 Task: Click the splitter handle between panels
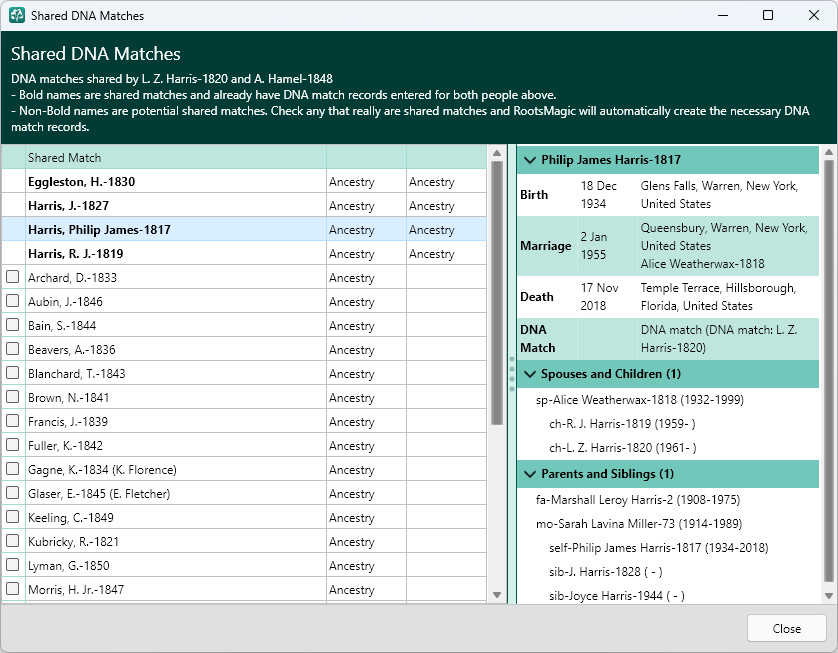(x=511, y=374)
